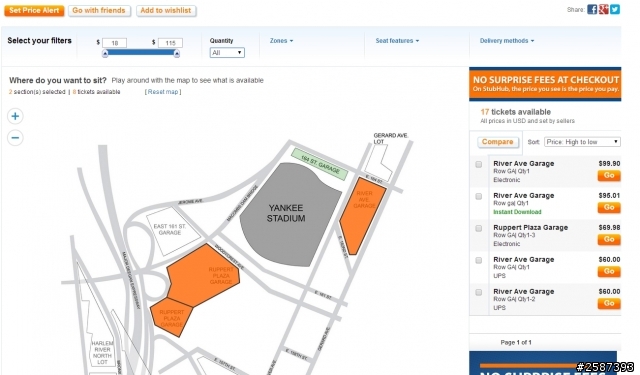Click the Gerard Ave. Lot on map
The image size is (640, 375).
point(378,162)
